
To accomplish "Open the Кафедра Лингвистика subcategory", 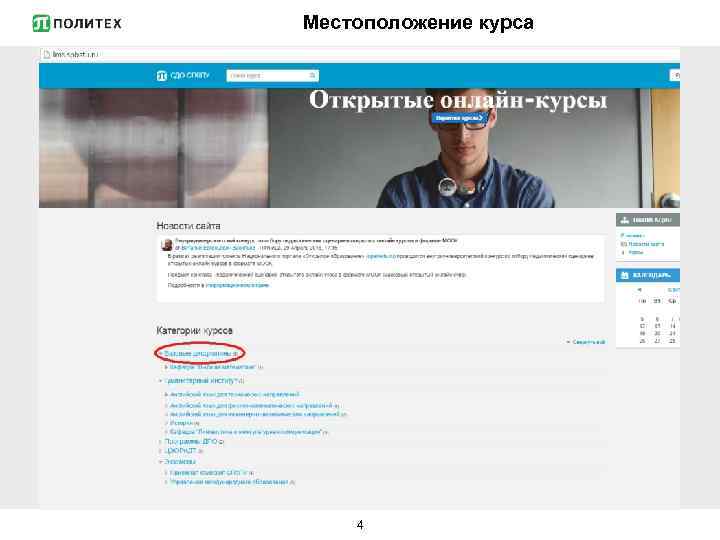I will (x=248, y=432).
